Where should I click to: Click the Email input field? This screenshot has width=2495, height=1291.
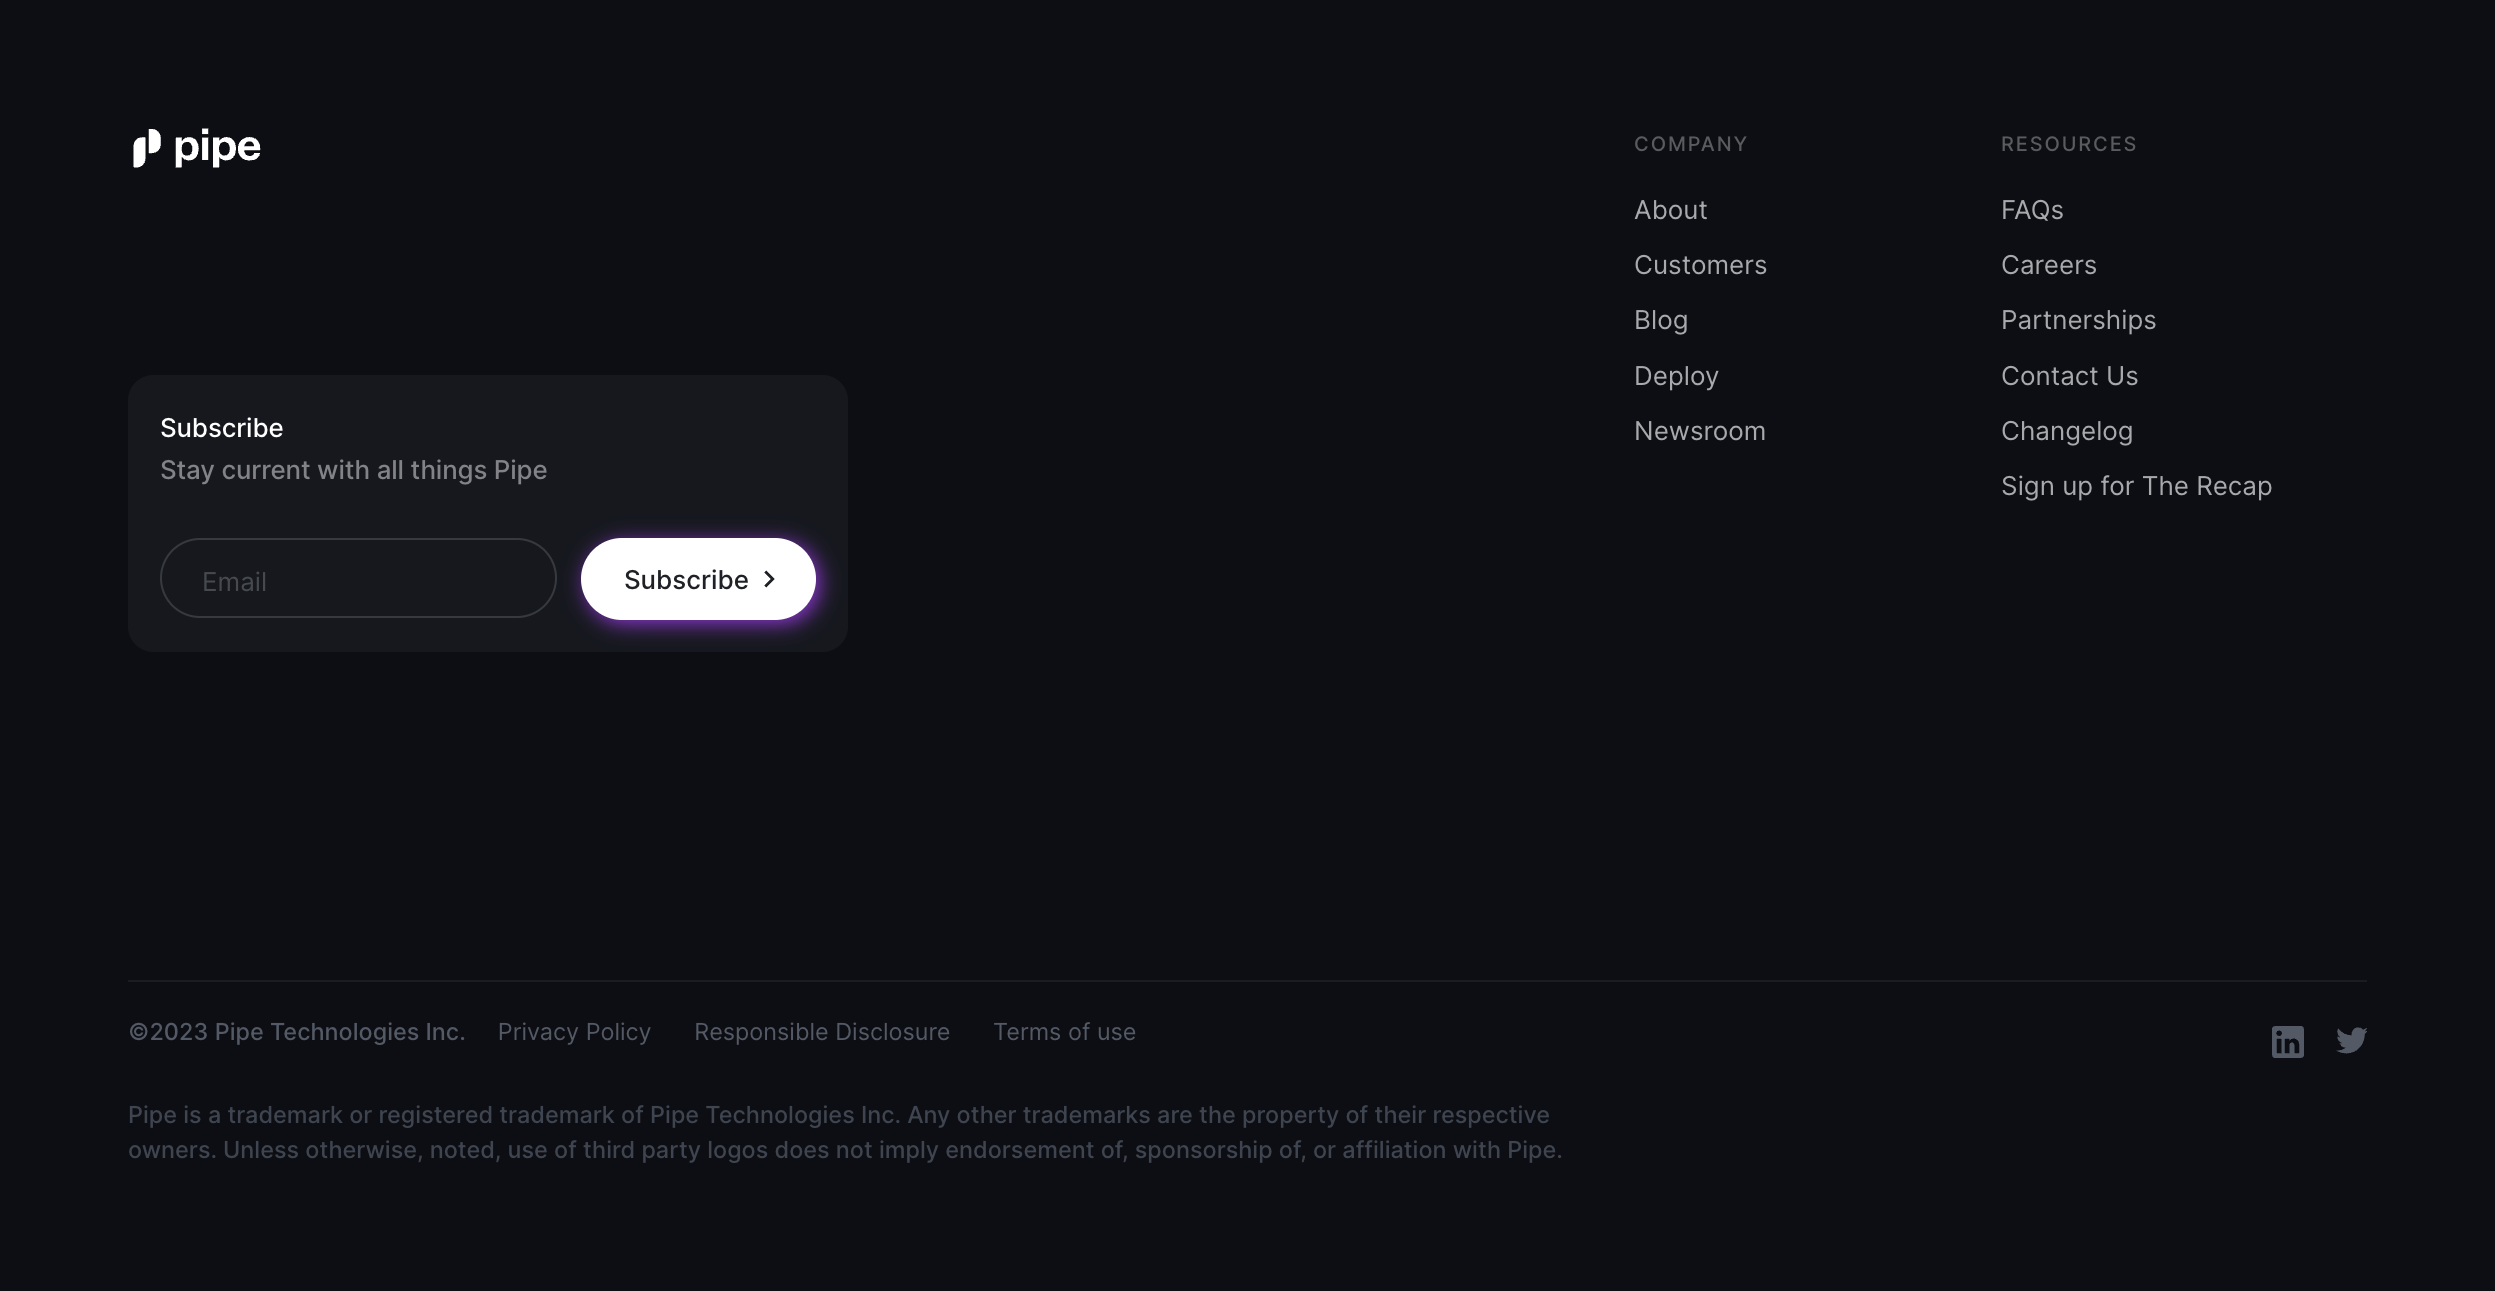[x=357, y=578]
